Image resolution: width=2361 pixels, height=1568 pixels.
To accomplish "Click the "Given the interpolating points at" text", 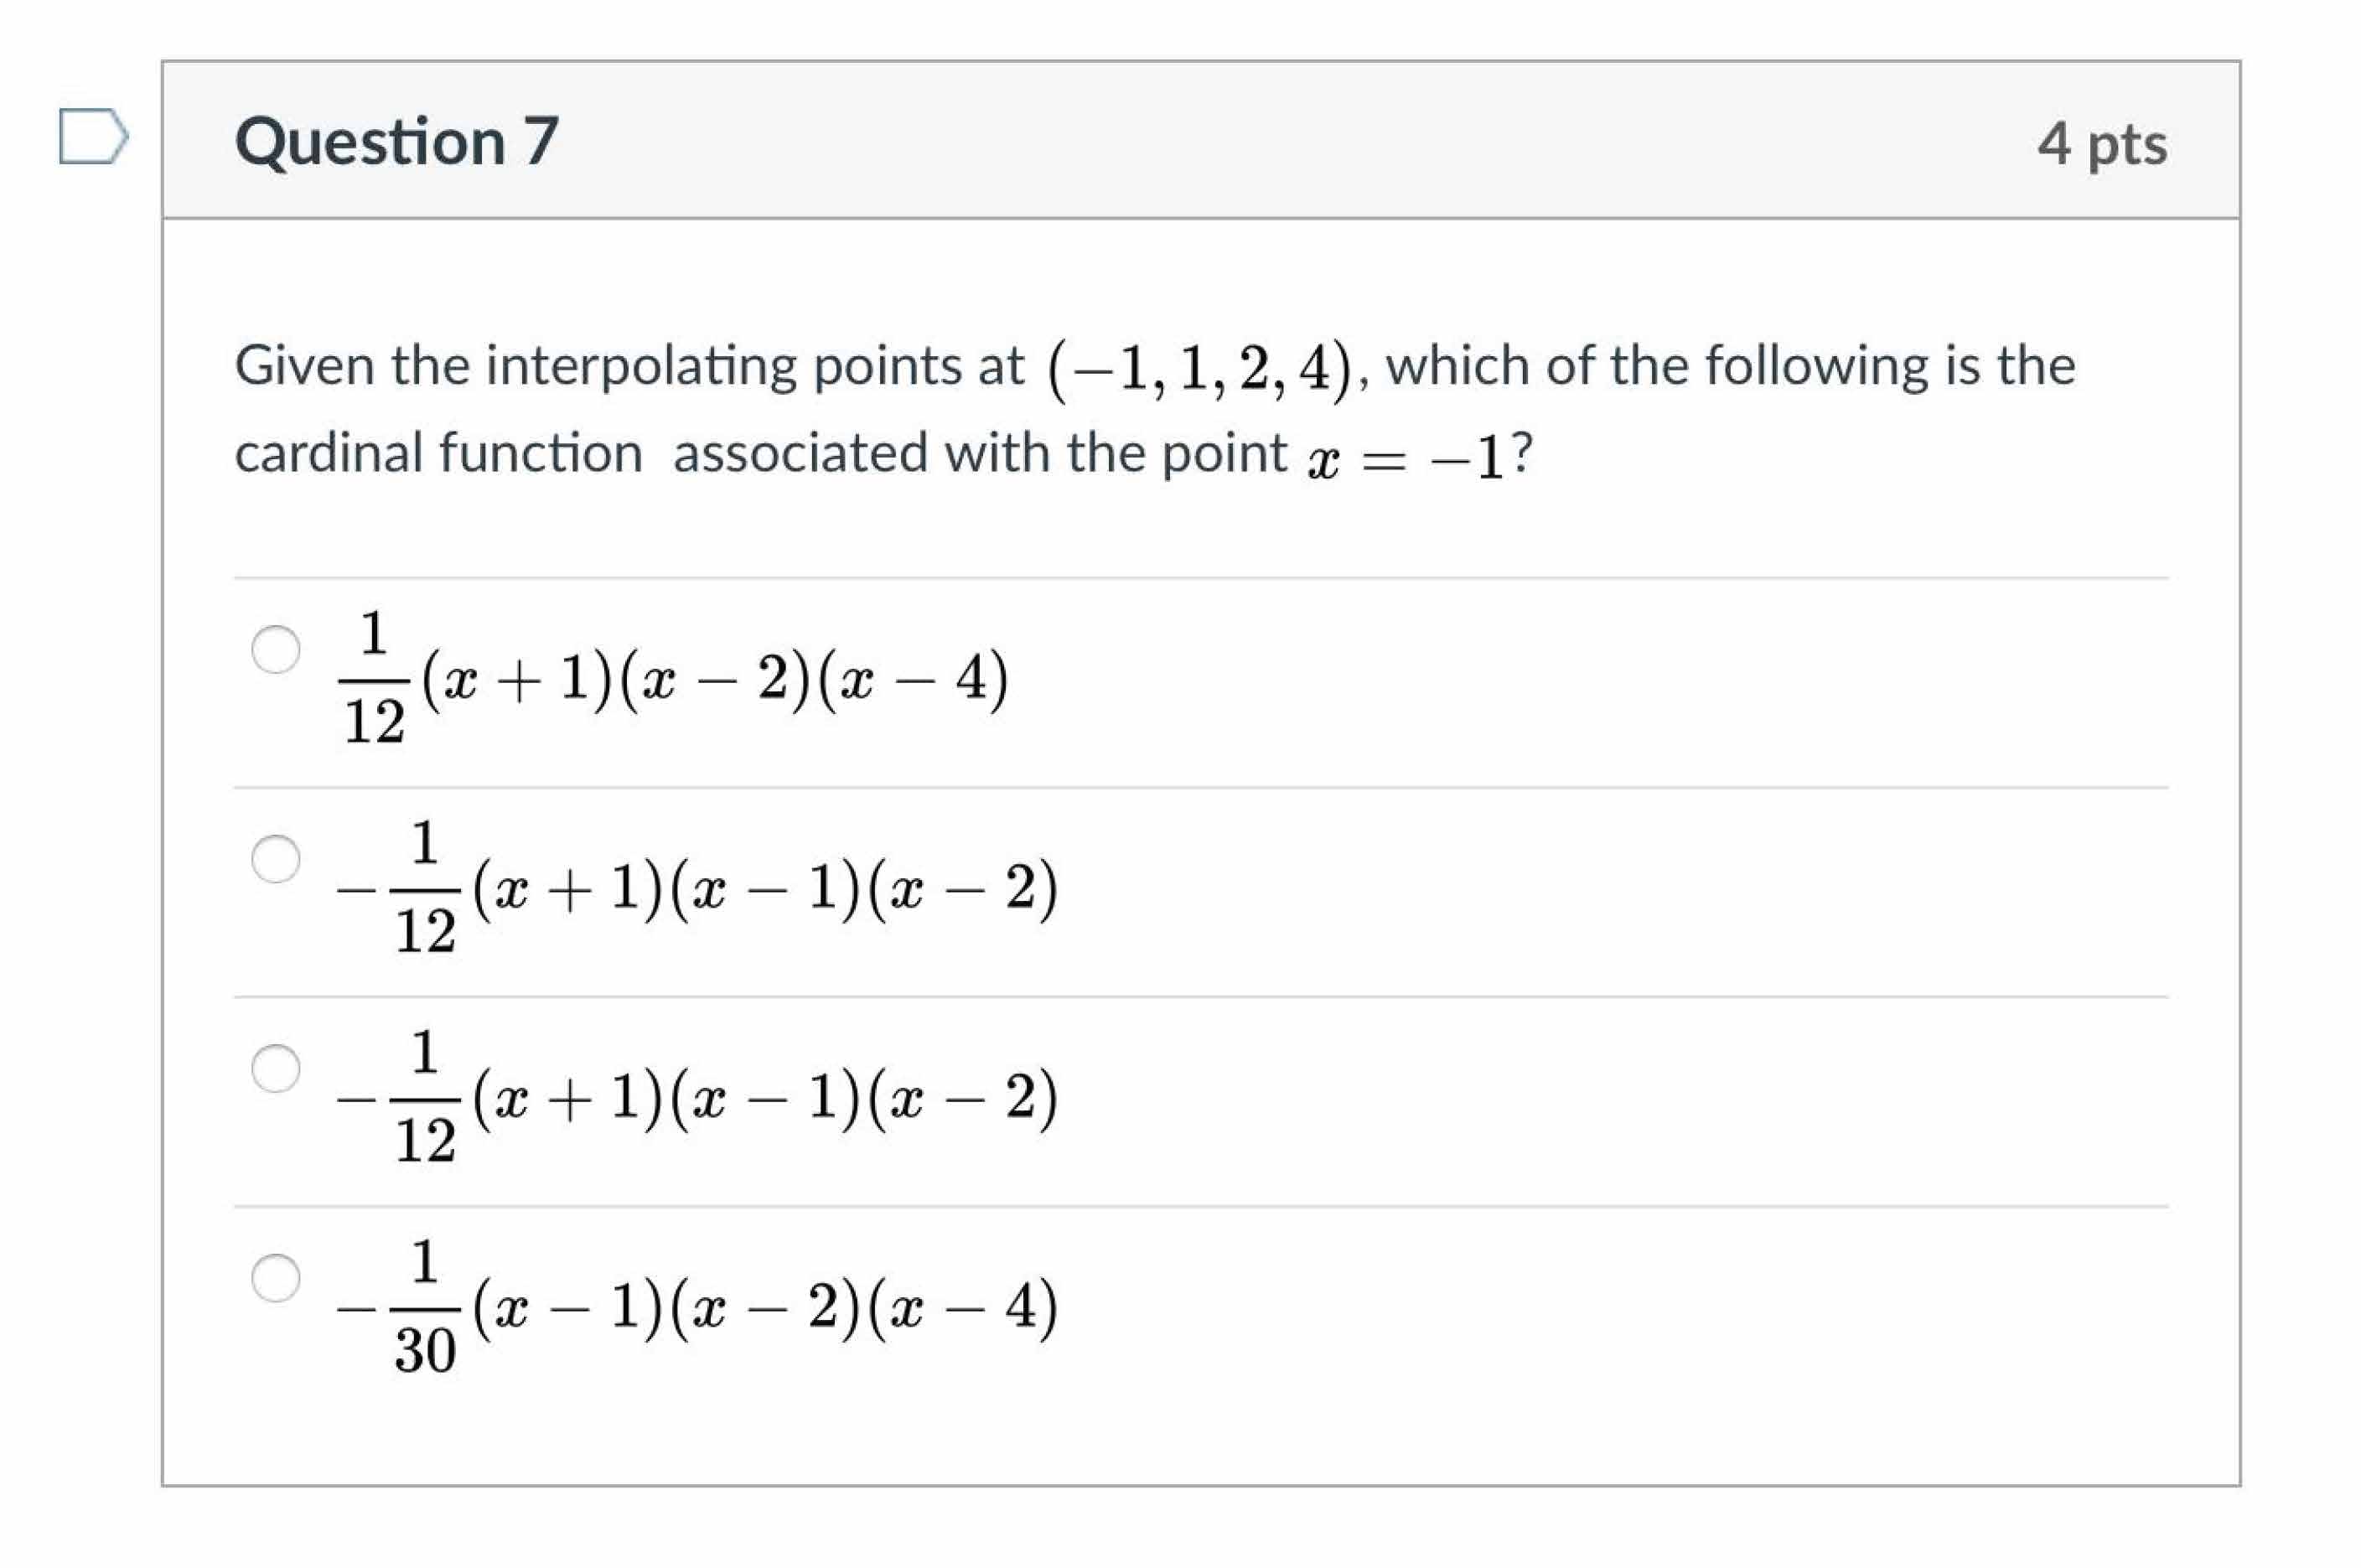I will (629, 366).
